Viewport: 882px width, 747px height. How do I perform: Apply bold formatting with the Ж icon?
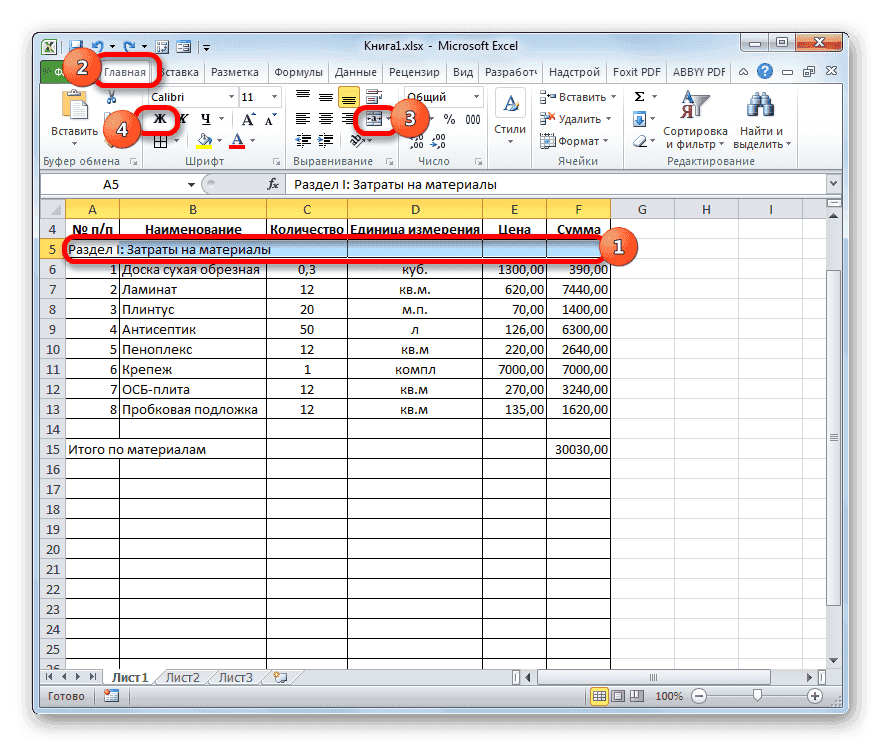tap(162, 119)
